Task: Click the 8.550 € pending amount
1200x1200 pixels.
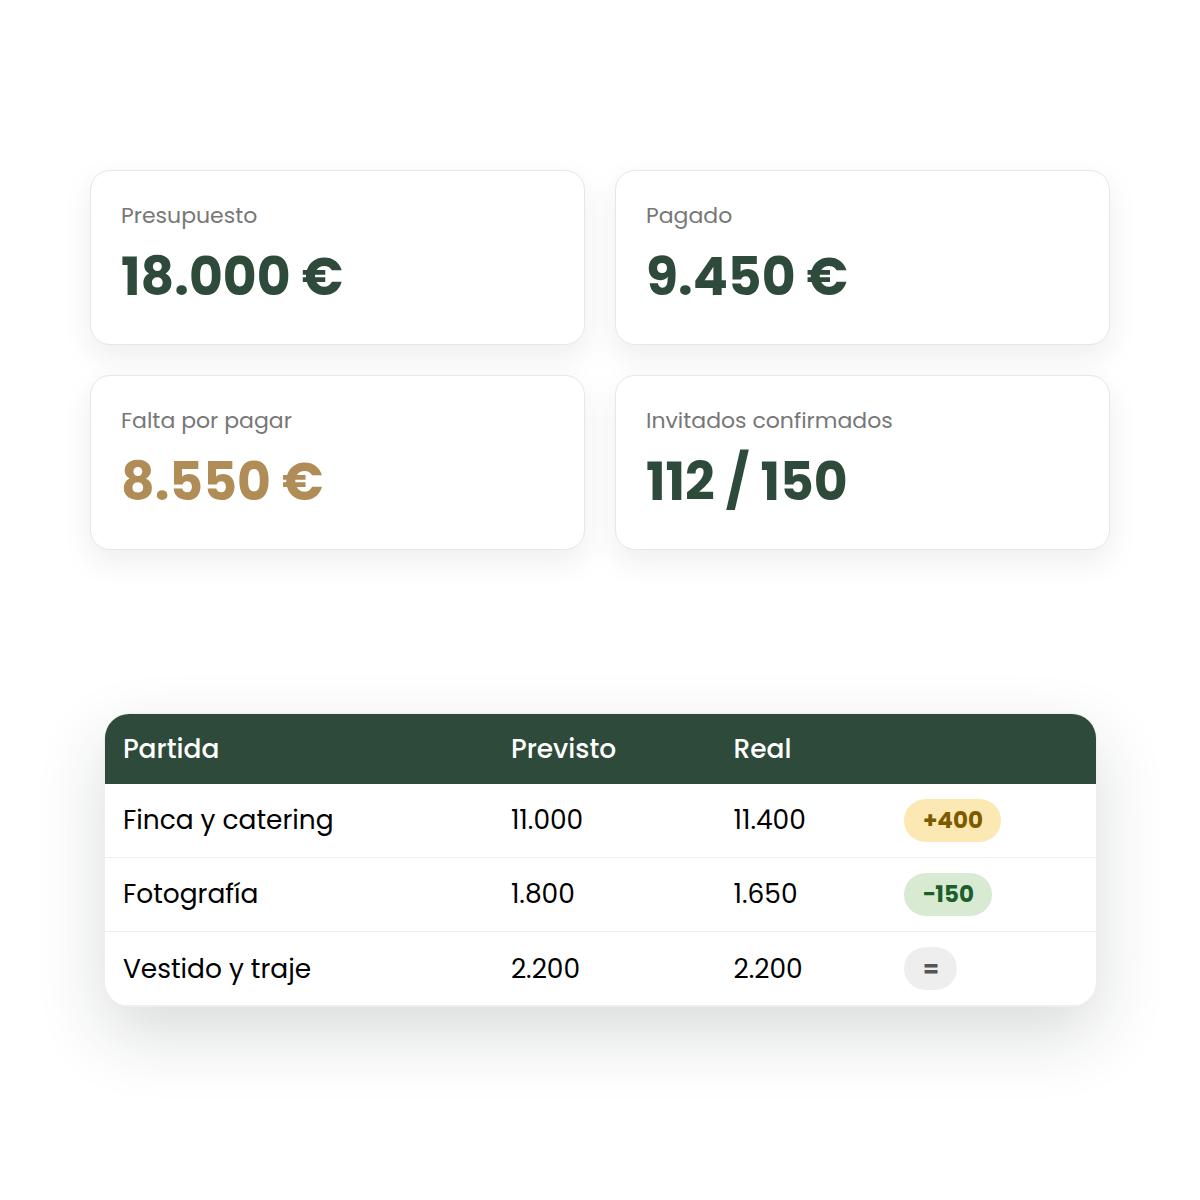Action: 222,481
